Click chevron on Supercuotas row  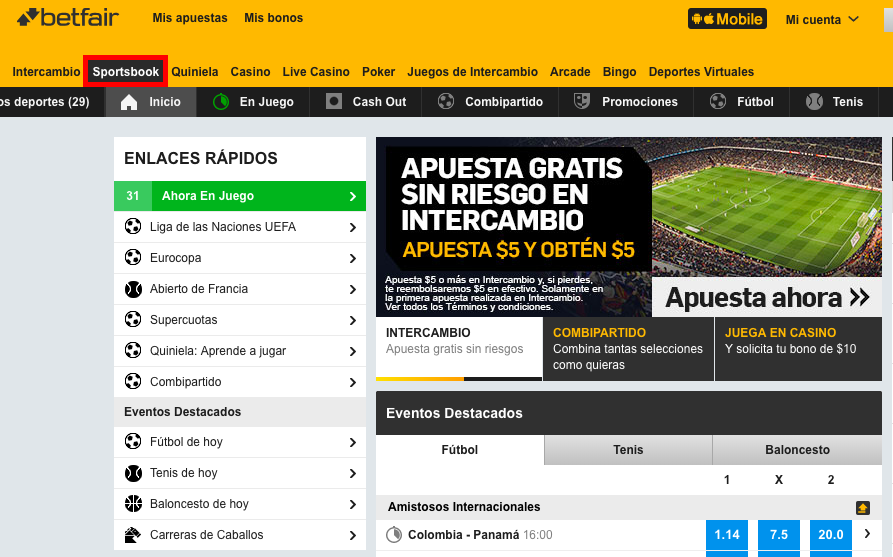353,320
